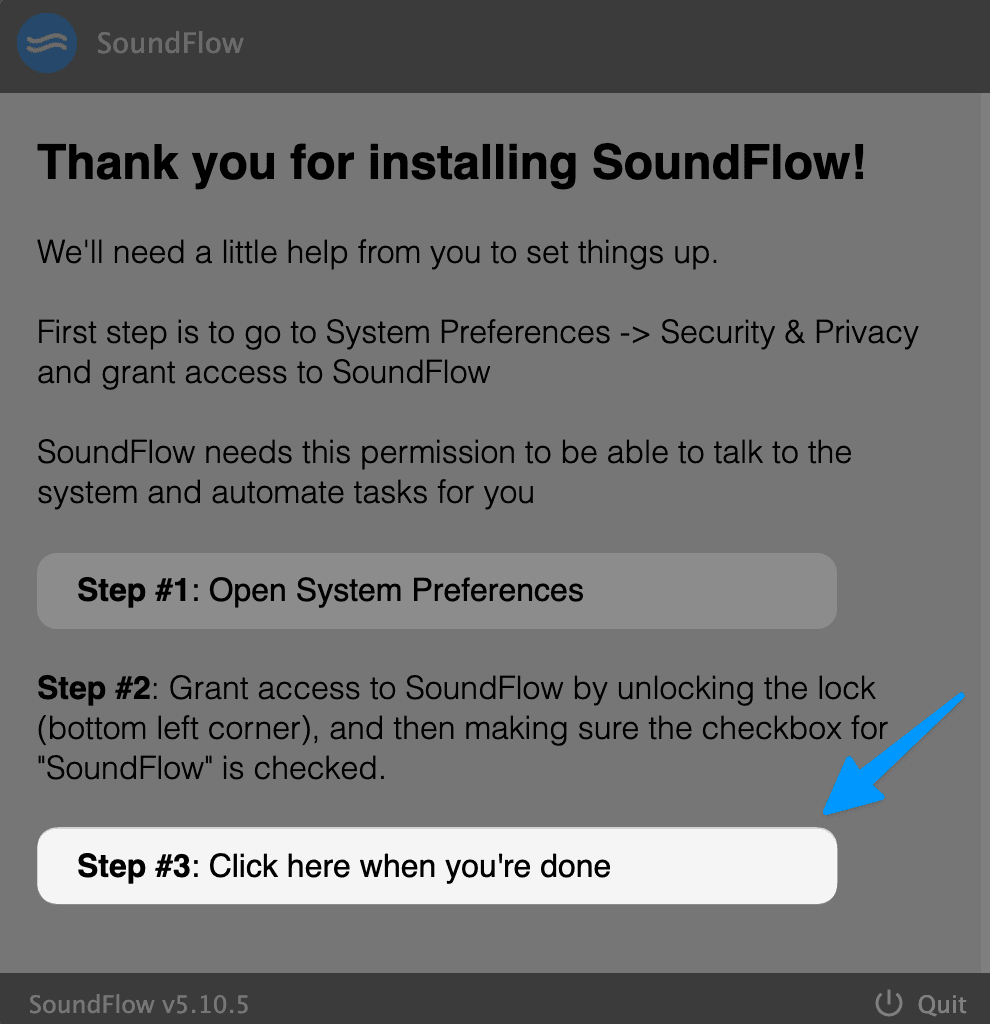Click Step #3 when you're done
990x1024 pixels.
point(436,866)
